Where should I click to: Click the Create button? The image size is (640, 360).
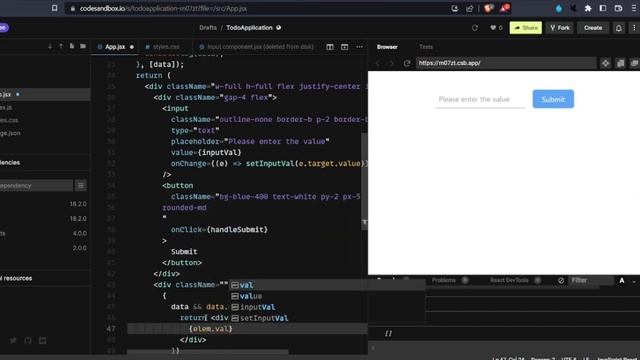(x=593, y=28)
